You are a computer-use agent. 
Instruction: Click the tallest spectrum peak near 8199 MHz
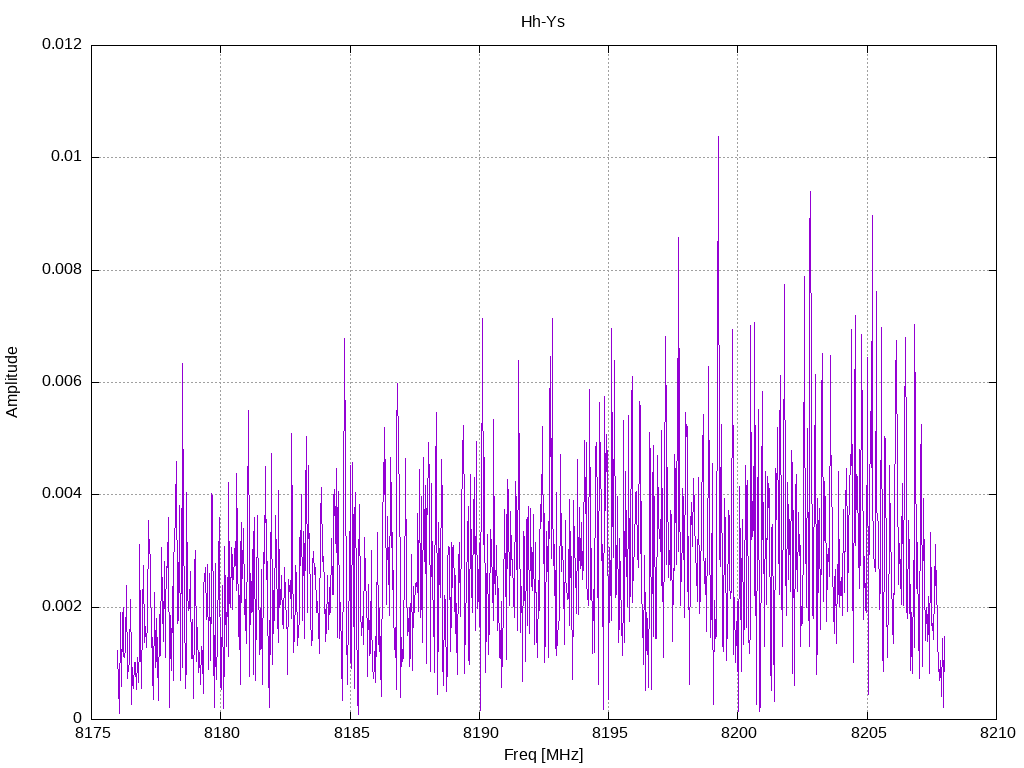pos(718,138)
